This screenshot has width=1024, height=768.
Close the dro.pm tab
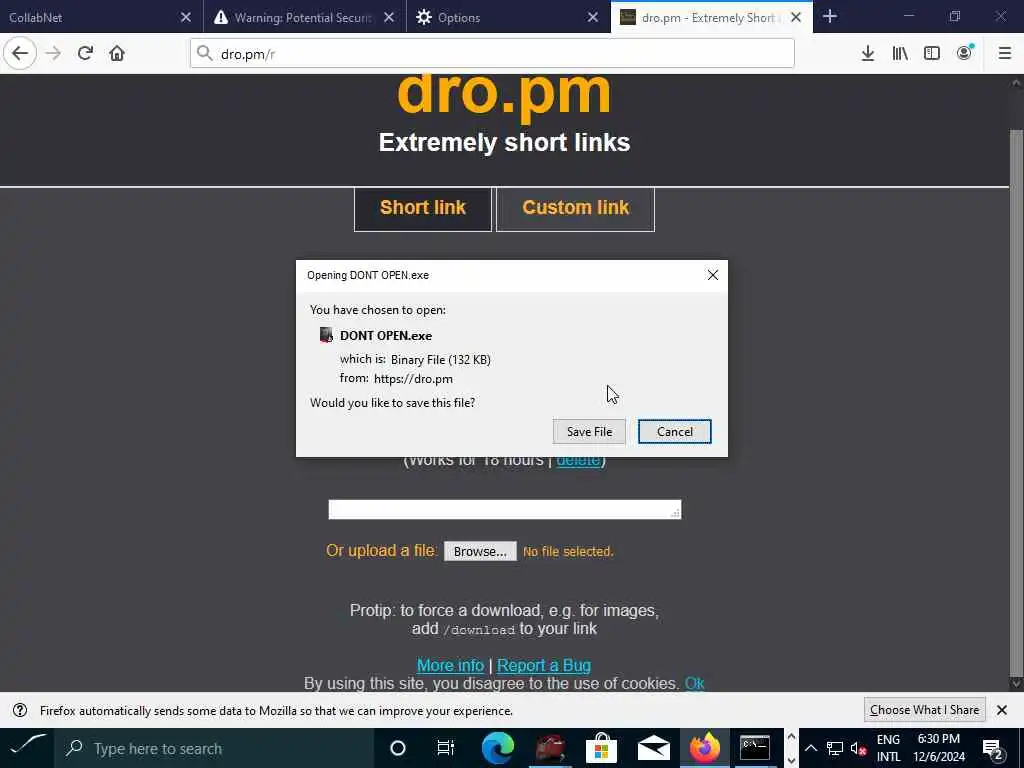(795, 18)
